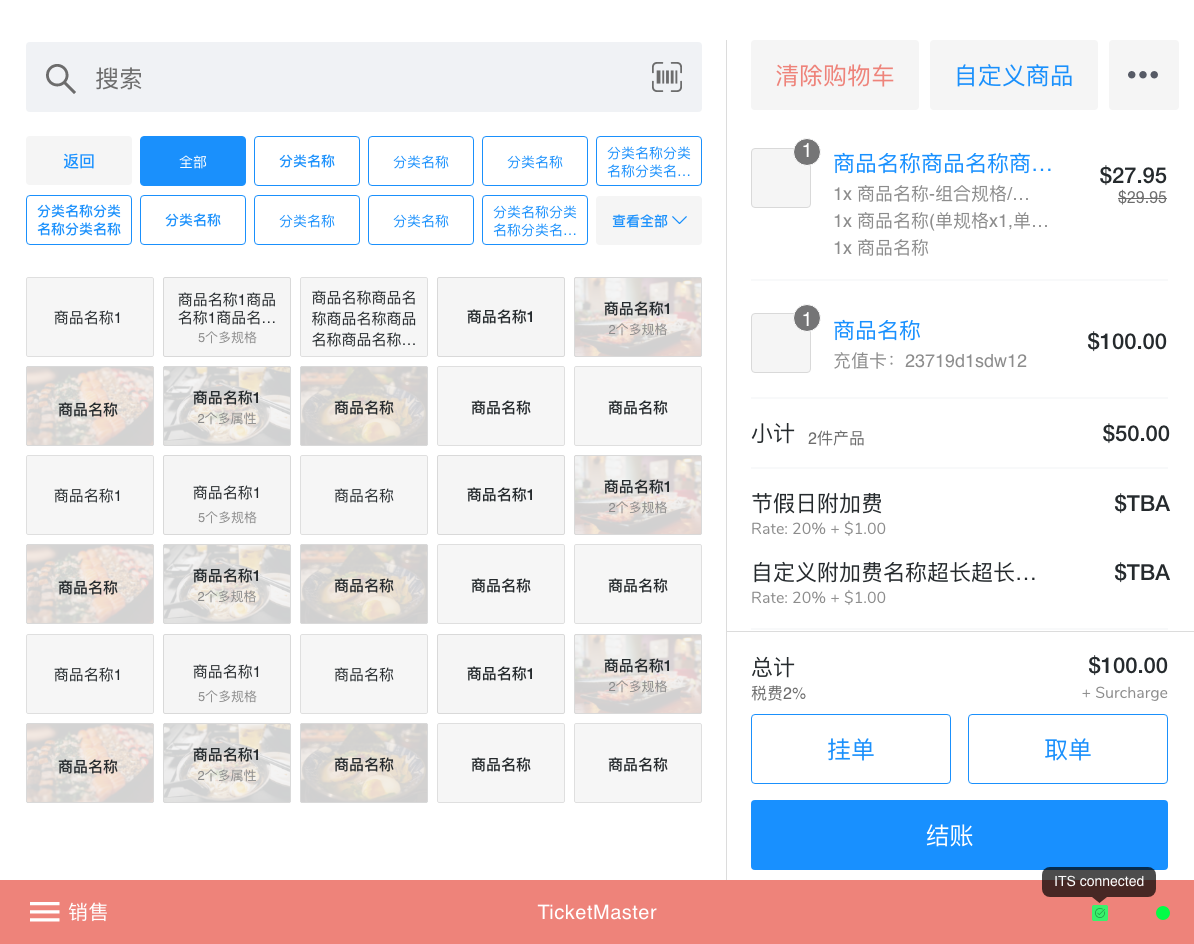Click 1x 商品名称-组合规格/… cart detail line
The width and height of the screenshot is (1194, 944).
pyautogui.click(x=931, y=193)
